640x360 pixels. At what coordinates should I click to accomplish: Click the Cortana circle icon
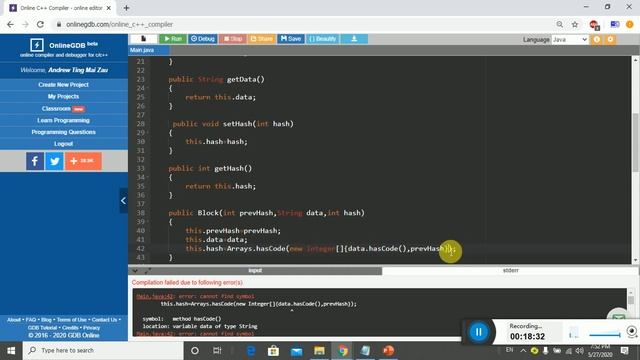pos(195,351)
